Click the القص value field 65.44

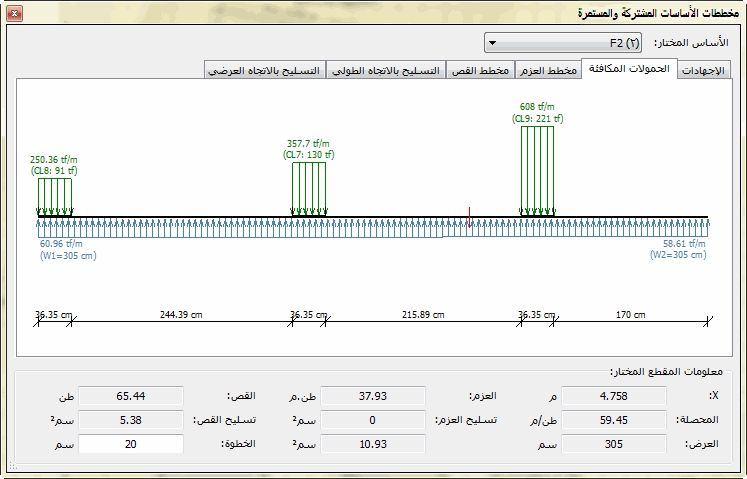click(131, 395)
